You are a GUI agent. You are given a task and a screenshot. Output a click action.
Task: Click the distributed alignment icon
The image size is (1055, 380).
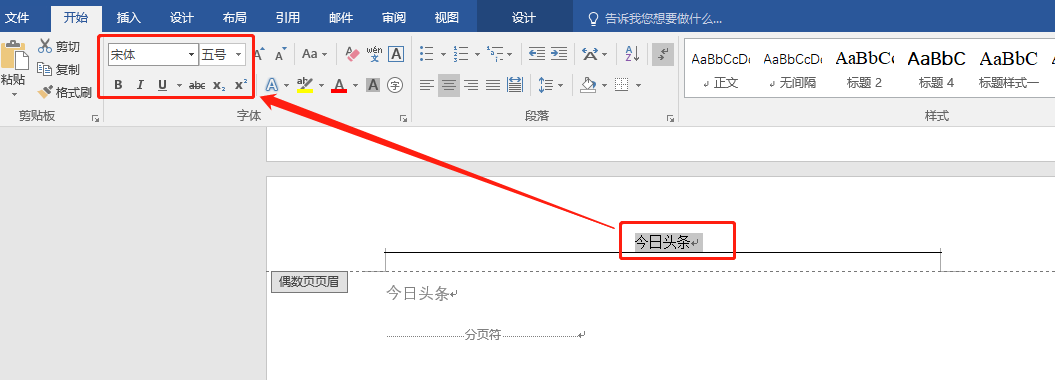(x=515, y=85)
